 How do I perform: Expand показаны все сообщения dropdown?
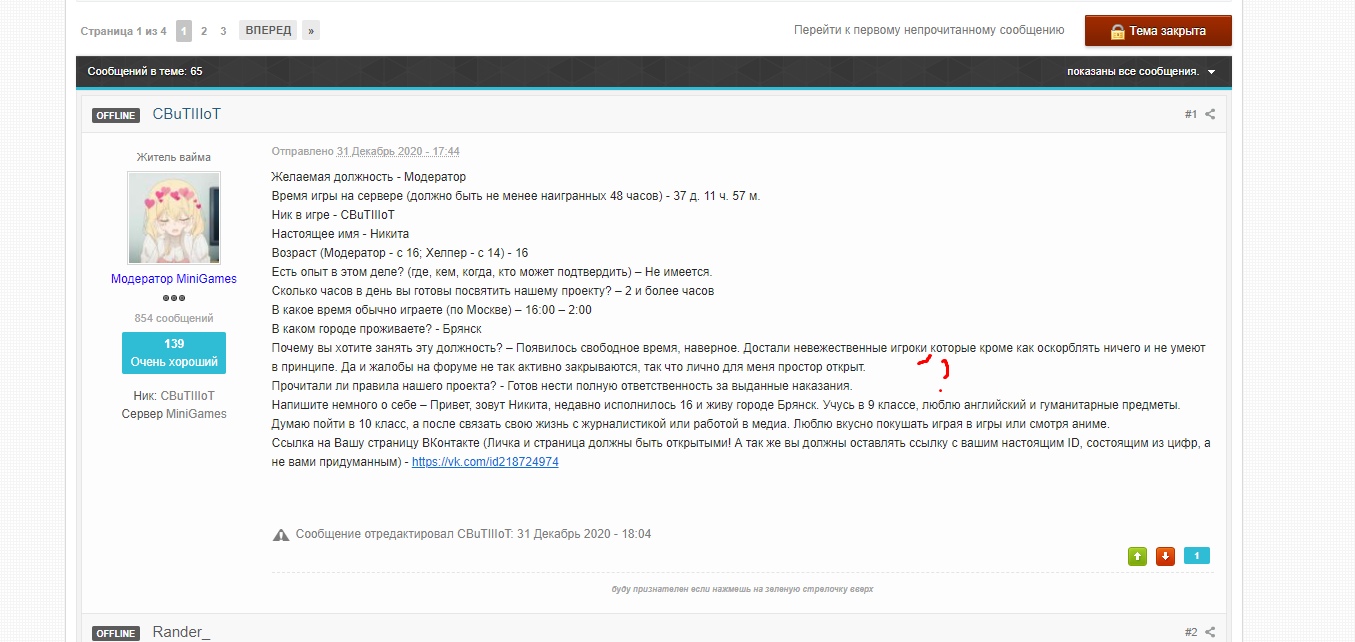click(x=1141, y=71)
